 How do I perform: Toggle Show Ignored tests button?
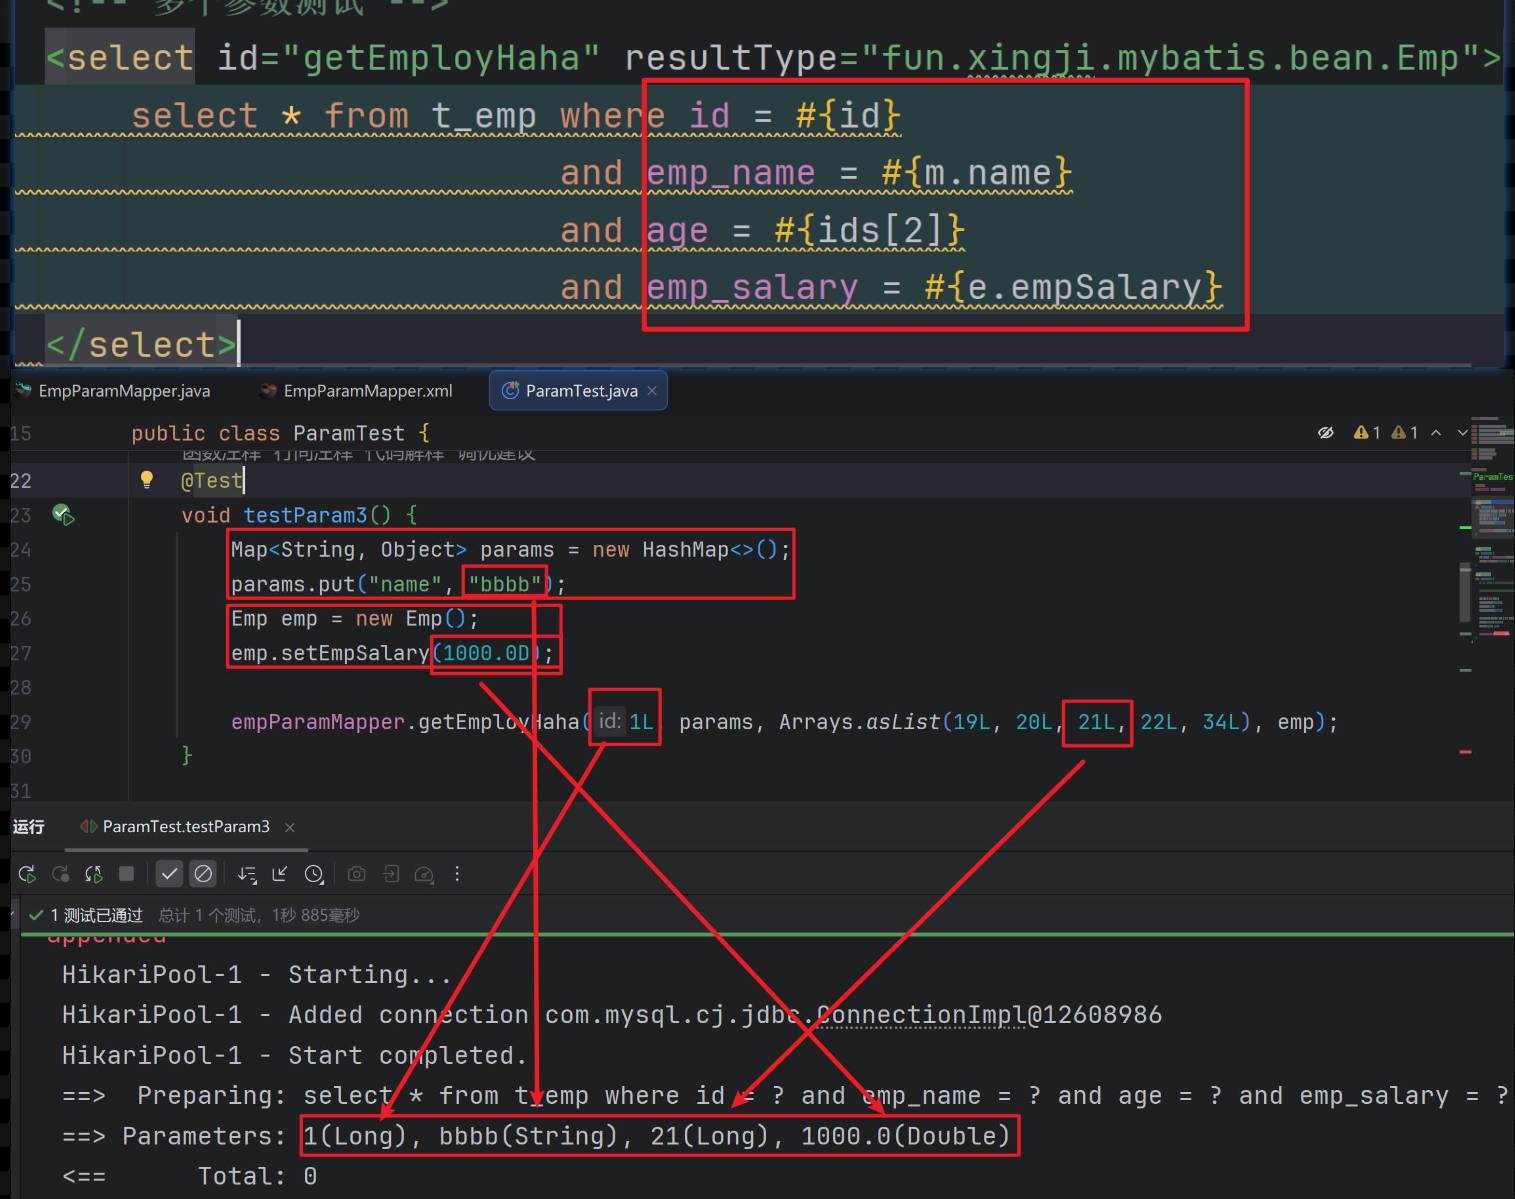(x=203, y=874)
